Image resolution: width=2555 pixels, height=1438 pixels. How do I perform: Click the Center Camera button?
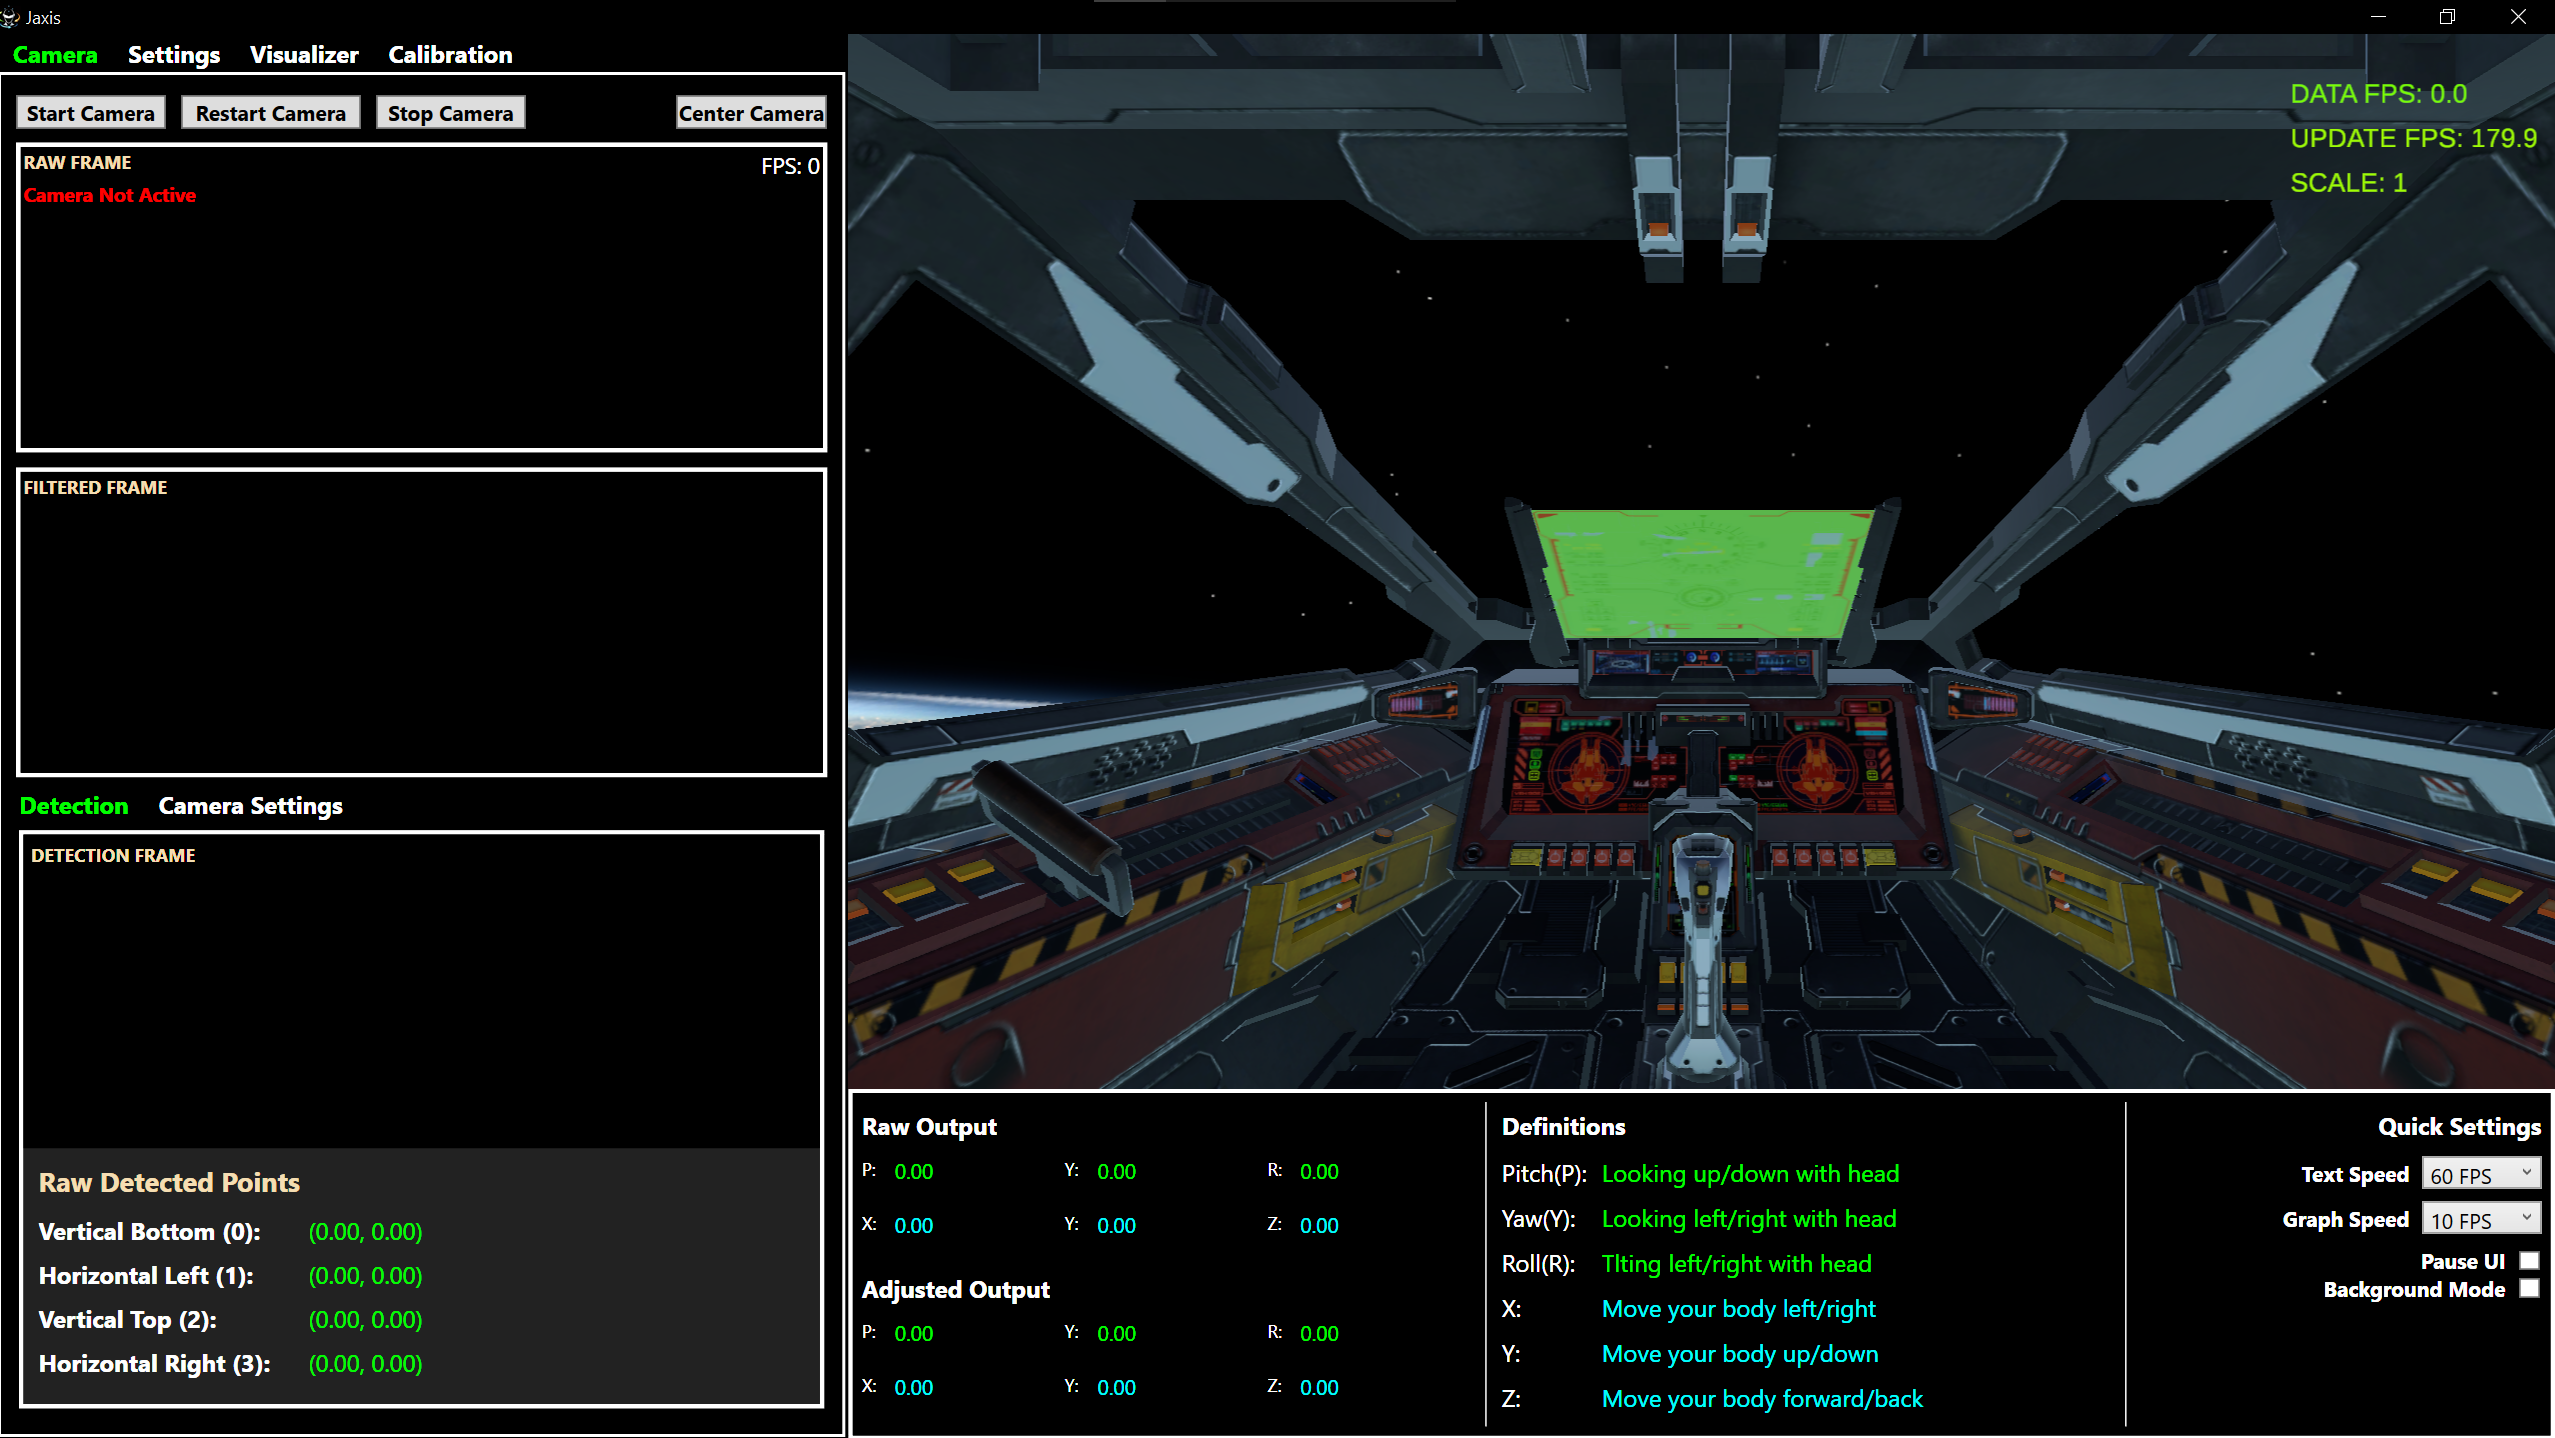click(751, 113)
